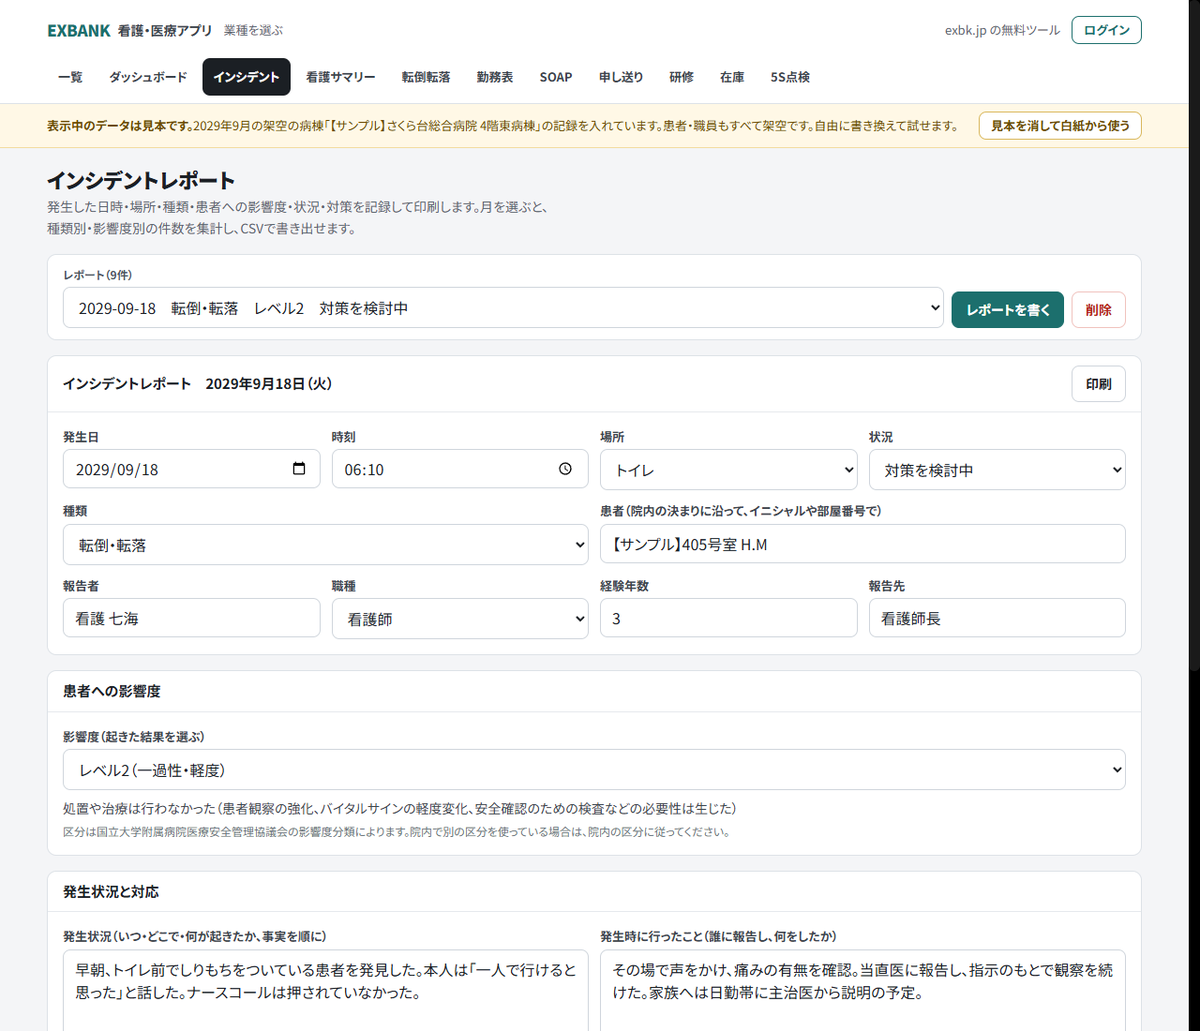
Task: Click the 患者 field with 405号室 H.M
Action: point(863,544)
